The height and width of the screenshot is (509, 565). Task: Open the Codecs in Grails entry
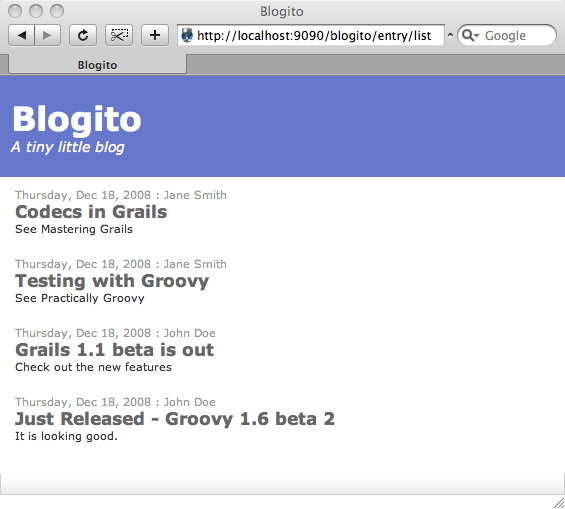91,212
